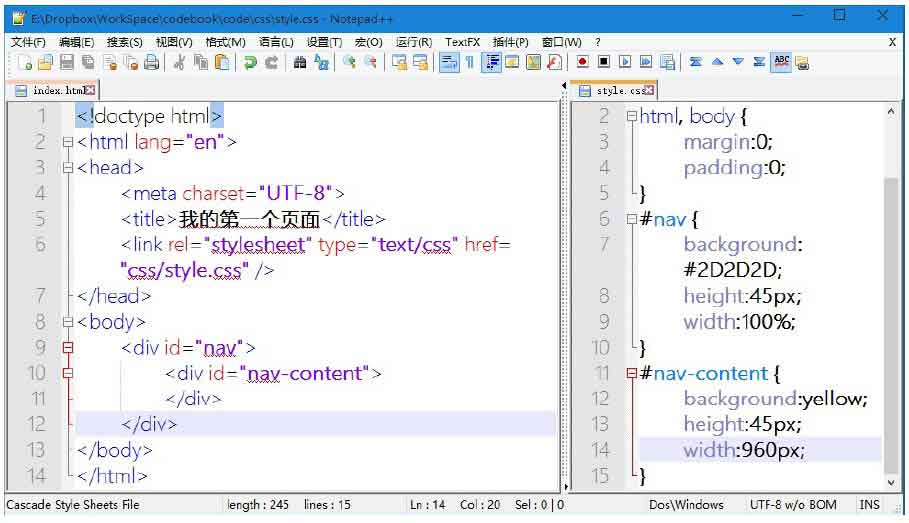The height and width of the screenshot is (523, 909).
Task: Close the index.html tab with its X
Action: (x=90, y=90)
